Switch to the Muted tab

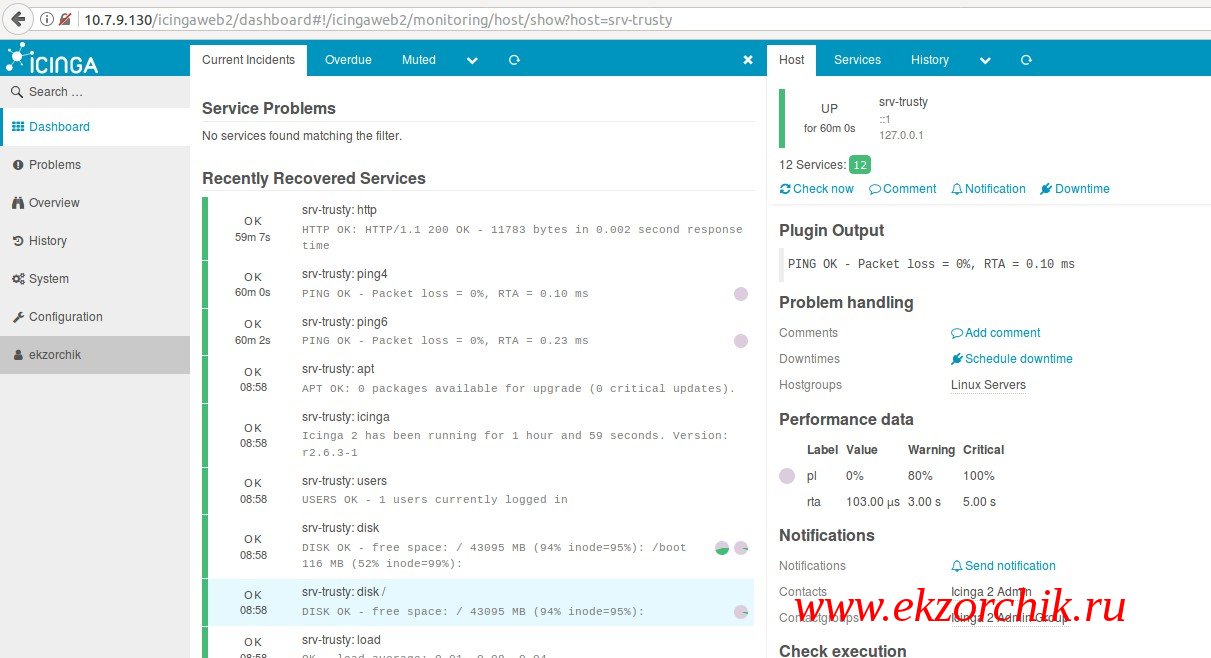point(419,60)
